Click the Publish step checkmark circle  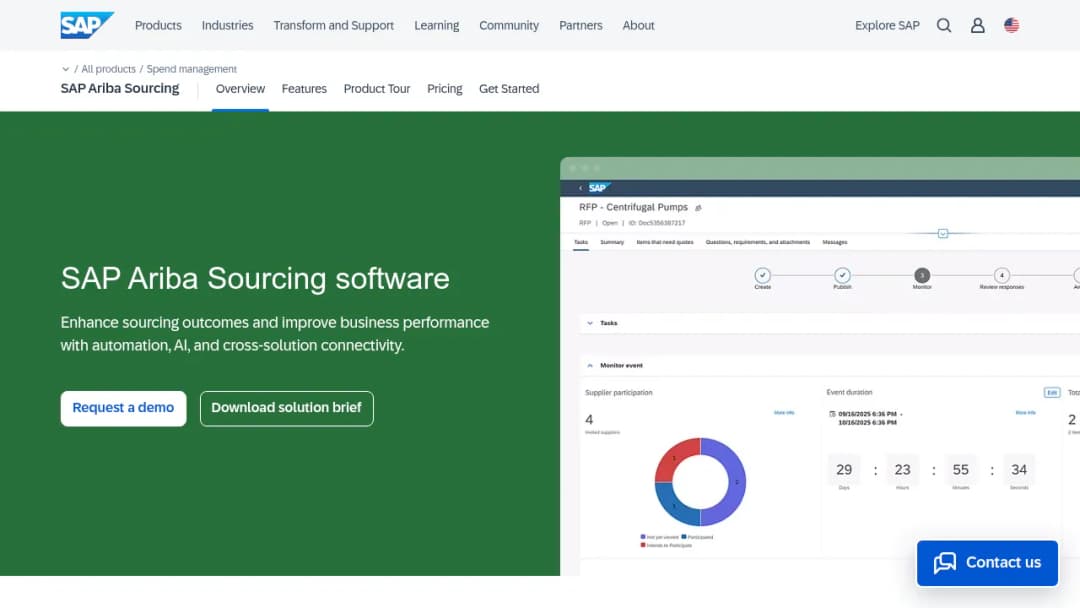842,275
